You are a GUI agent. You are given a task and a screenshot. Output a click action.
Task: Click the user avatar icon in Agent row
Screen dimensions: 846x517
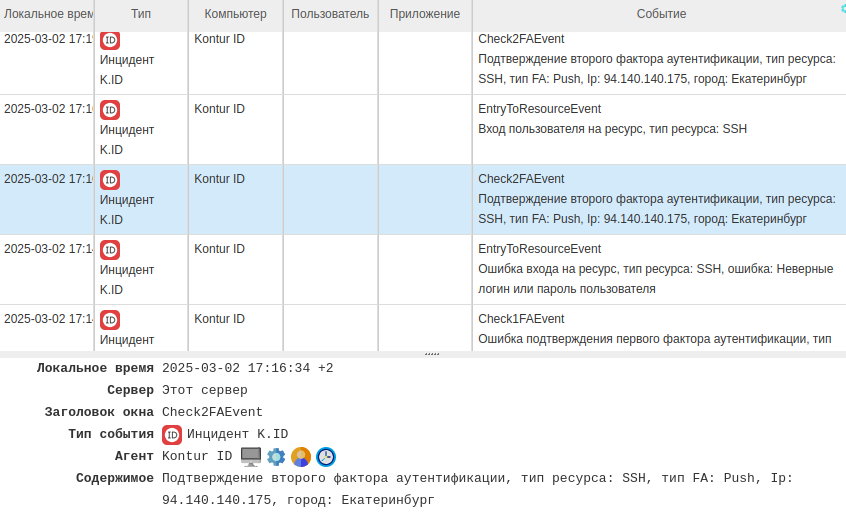301,457
